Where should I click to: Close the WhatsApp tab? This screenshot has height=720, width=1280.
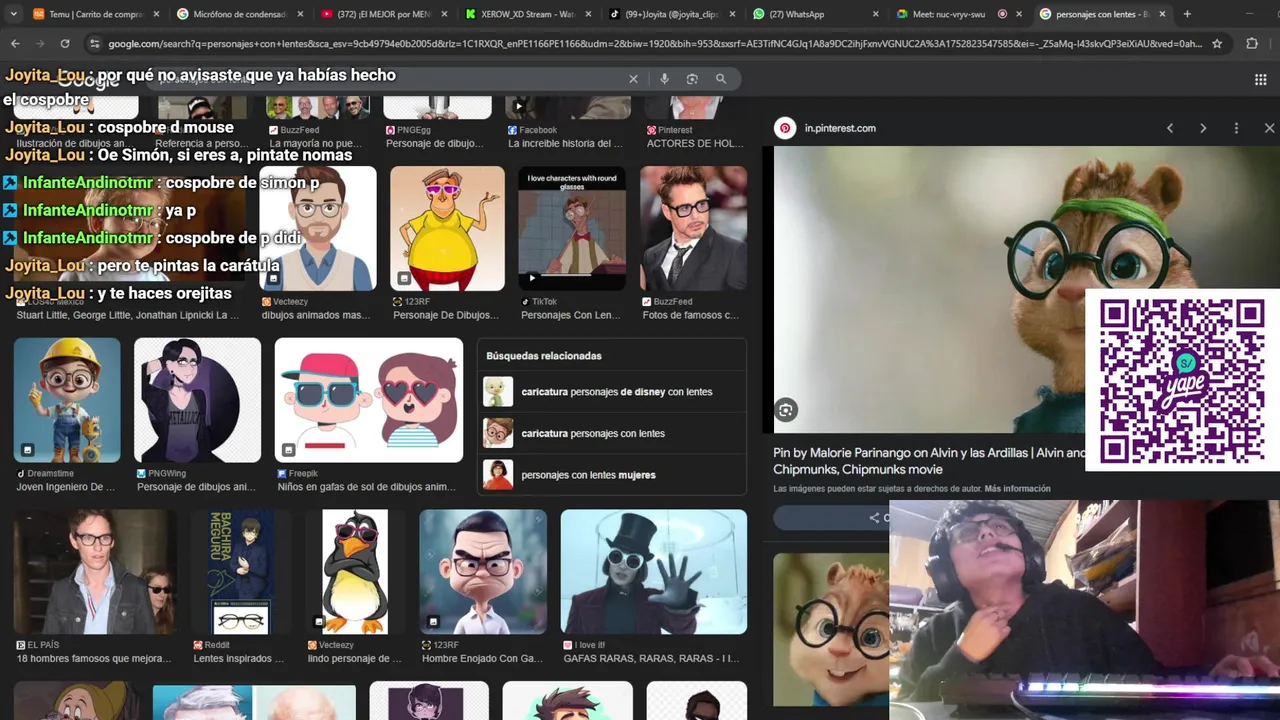pyautogui.click(x=876, y=14)
